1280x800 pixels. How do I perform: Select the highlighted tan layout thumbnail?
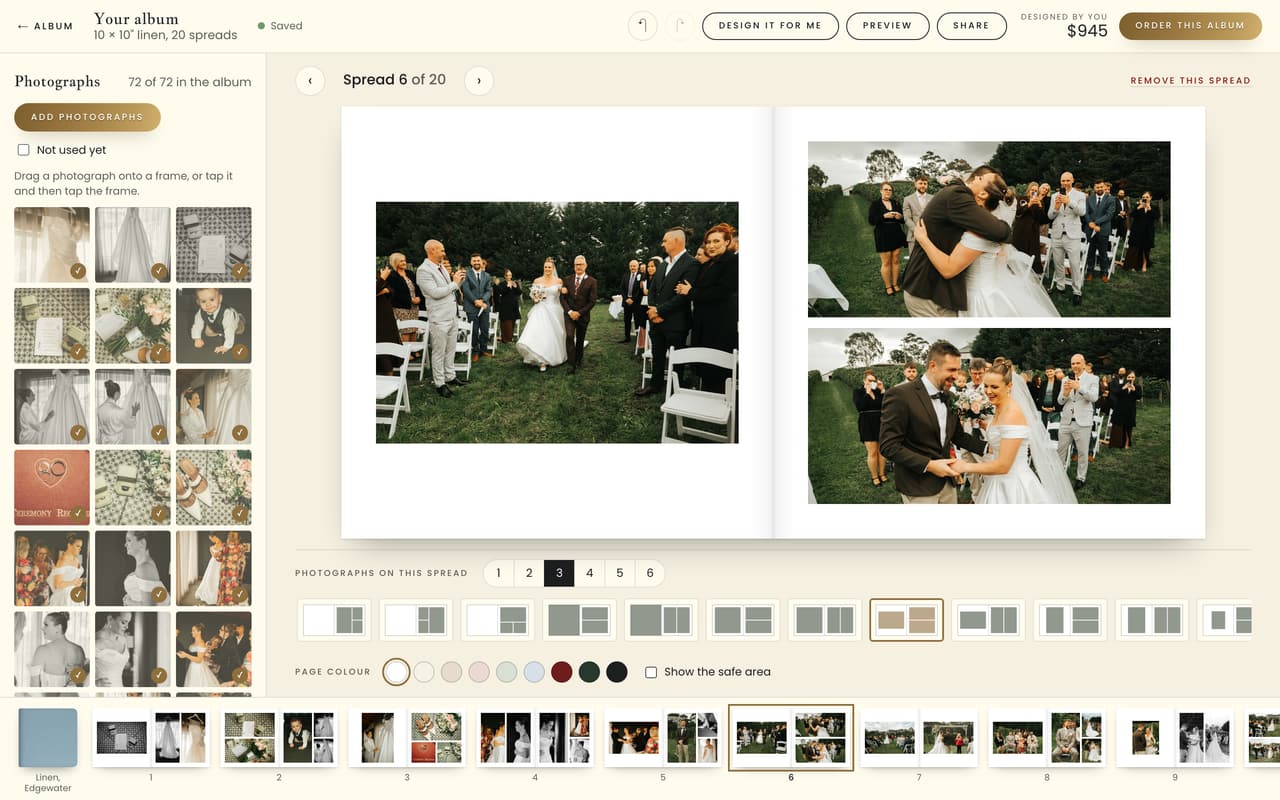coord(907,620)
